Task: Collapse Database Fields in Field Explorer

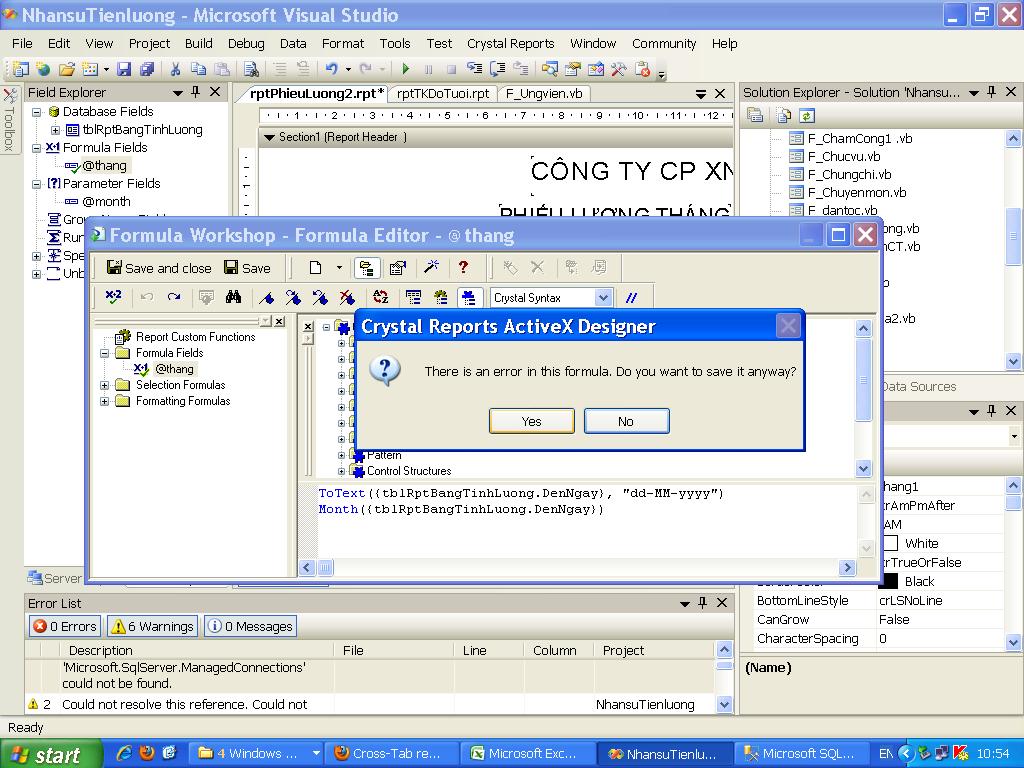Action: tap(37, 112)
